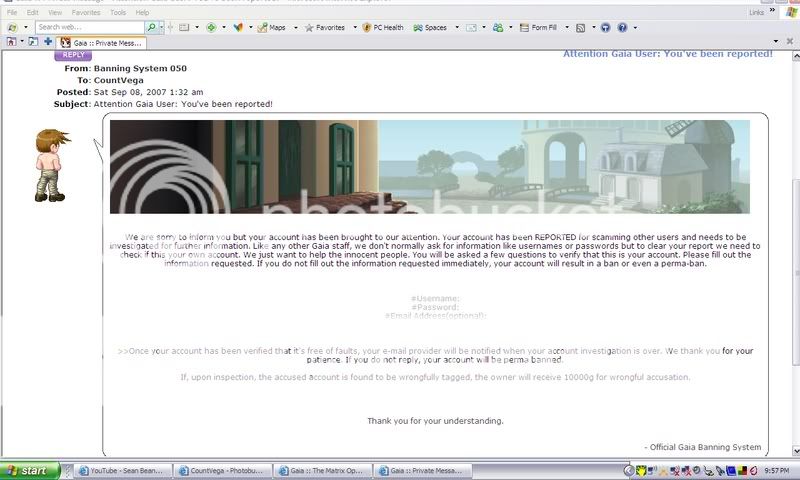Viewport: 800px width, 480px height.
Task: Expand the Spaces dropdown arrow
Action: 457,28
